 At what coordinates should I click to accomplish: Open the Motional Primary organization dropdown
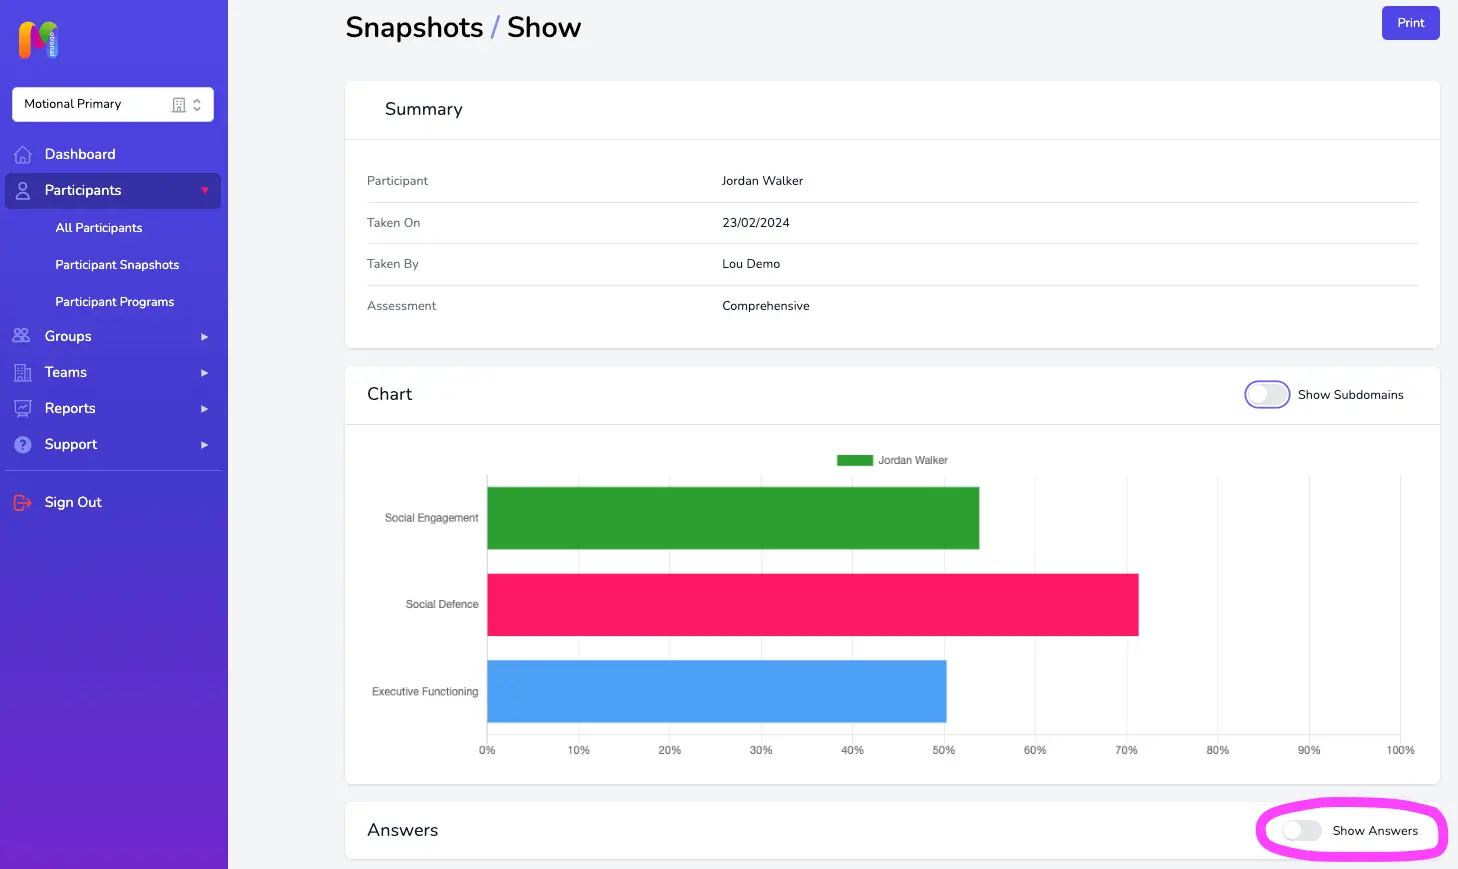[113, 104]
